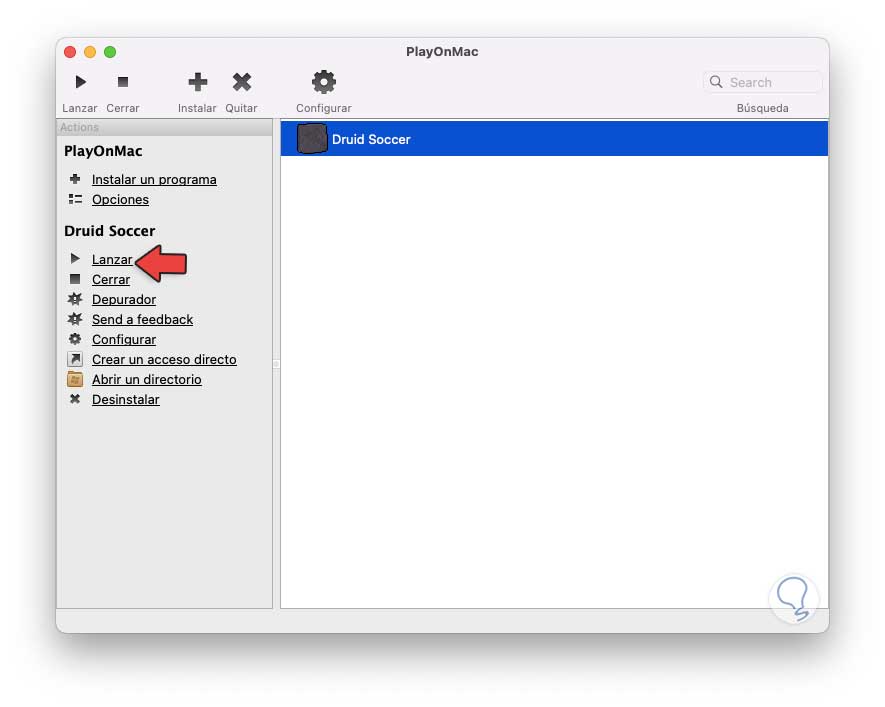
Task: Click the Lanzar play icon in toolbar
Action: point(81,82)
